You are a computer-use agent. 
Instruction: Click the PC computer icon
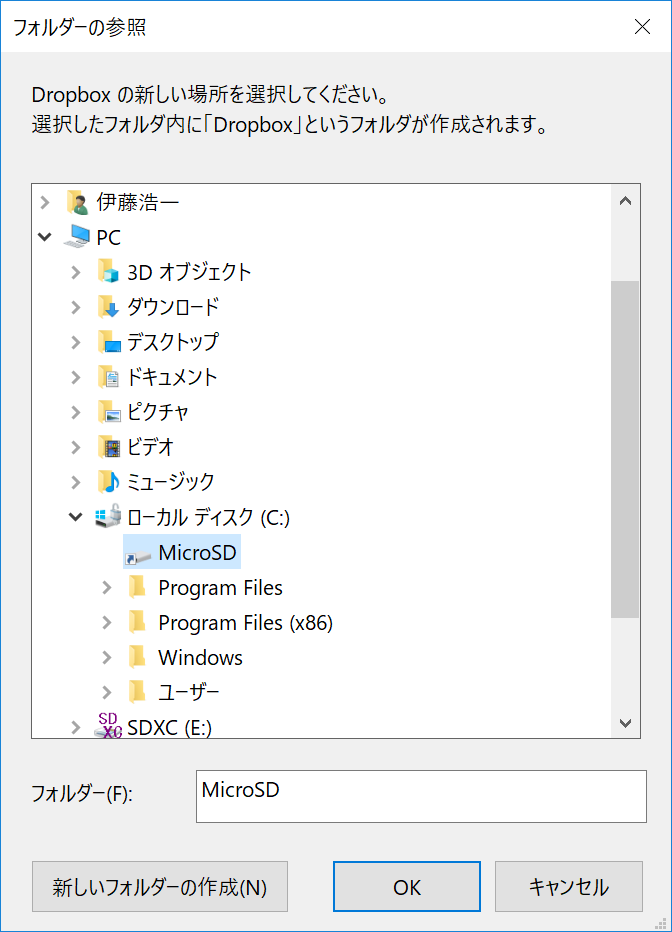pyautogui.click(x=77, y=237)
